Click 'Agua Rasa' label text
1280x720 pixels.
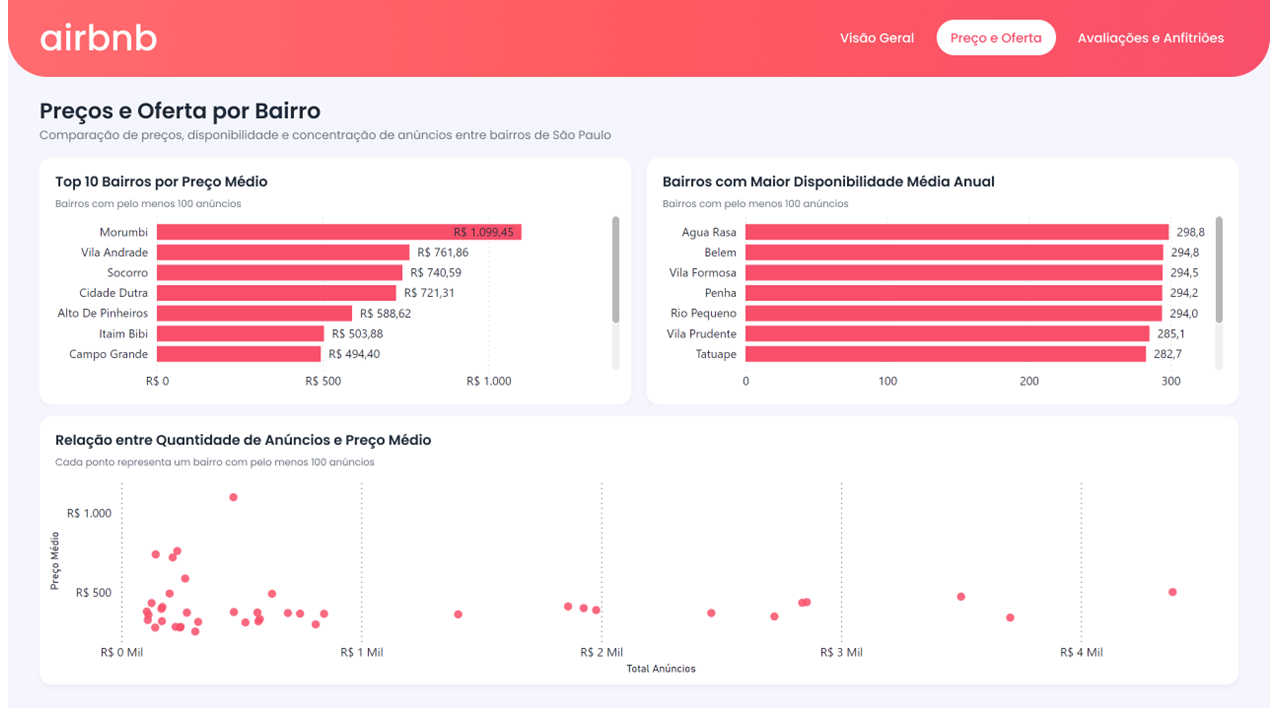[709, 232]
